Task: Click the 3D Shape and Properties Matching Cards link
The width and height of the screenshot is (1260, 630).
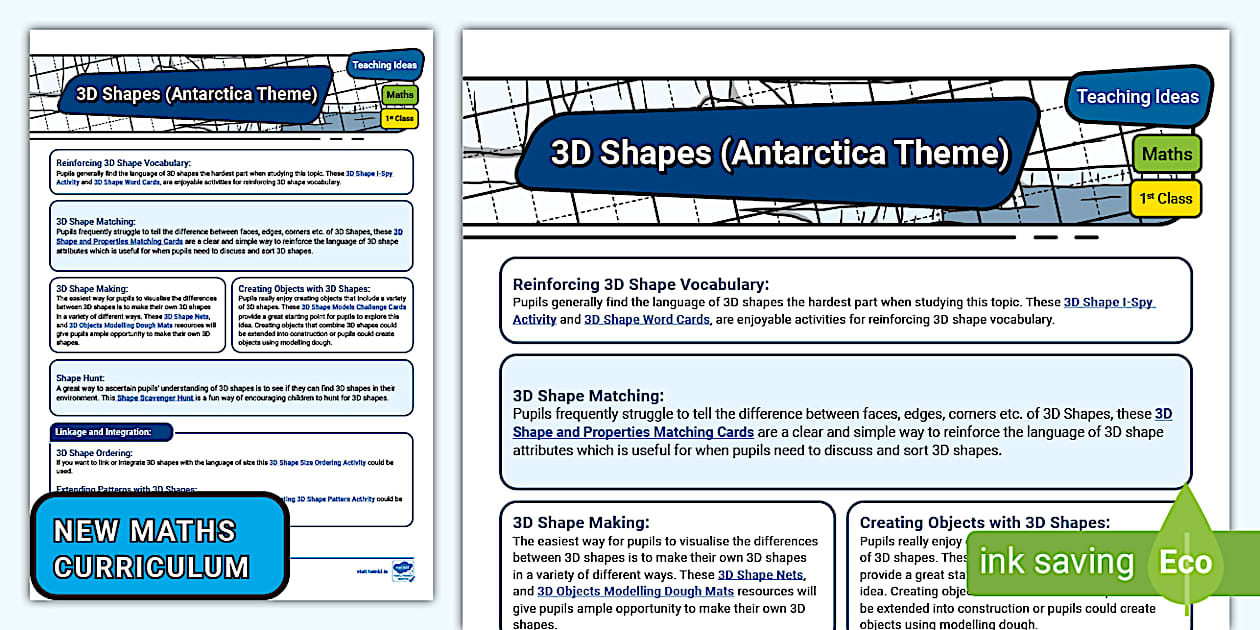Action: pos(632,432)
